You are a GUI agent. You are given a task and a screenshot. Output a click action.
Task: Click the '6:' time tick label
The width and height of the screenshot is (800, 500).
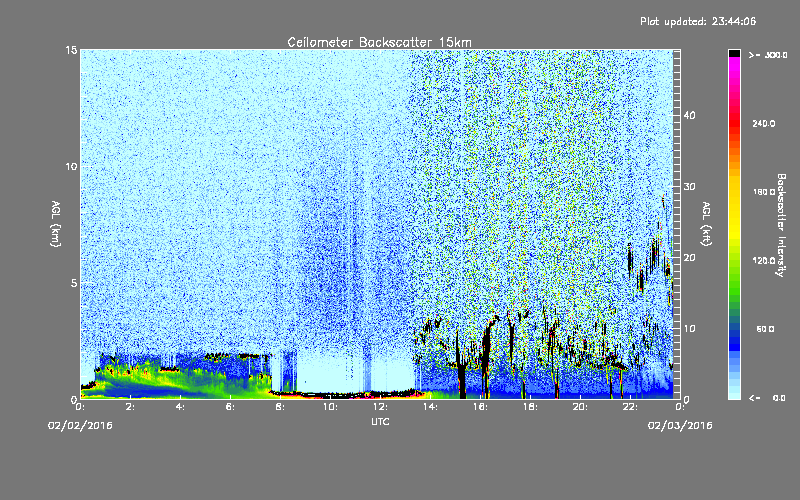click(x=230, y=407)
